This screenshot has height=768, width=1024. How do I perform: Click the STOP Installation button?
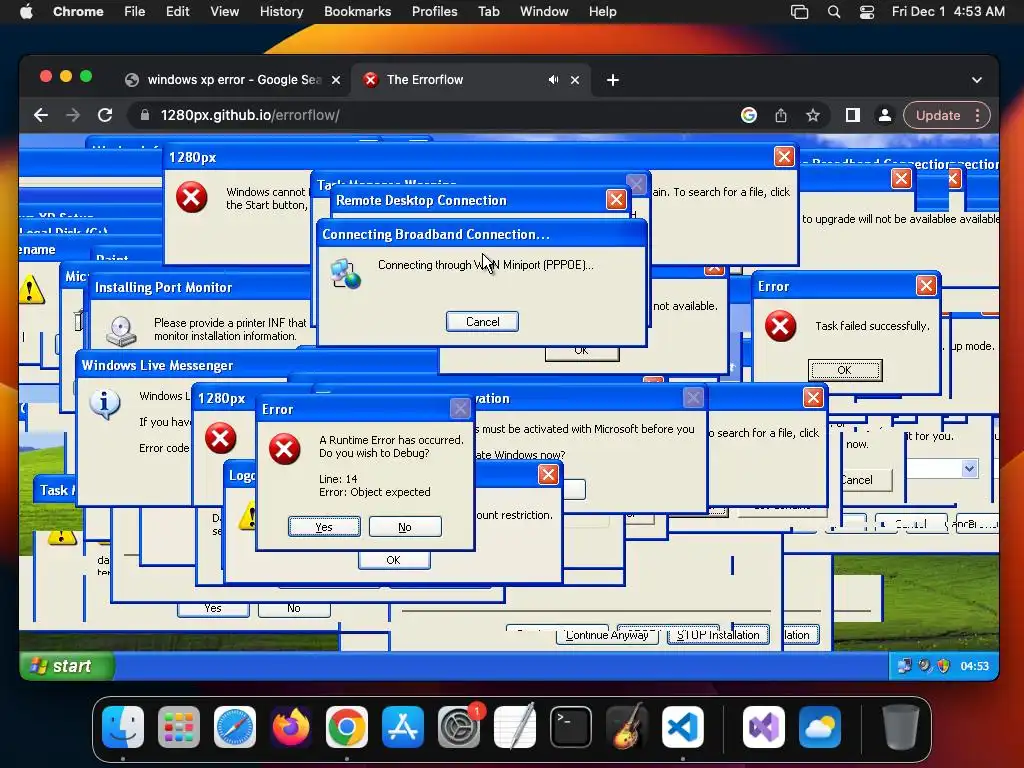[x=718, y=635]
